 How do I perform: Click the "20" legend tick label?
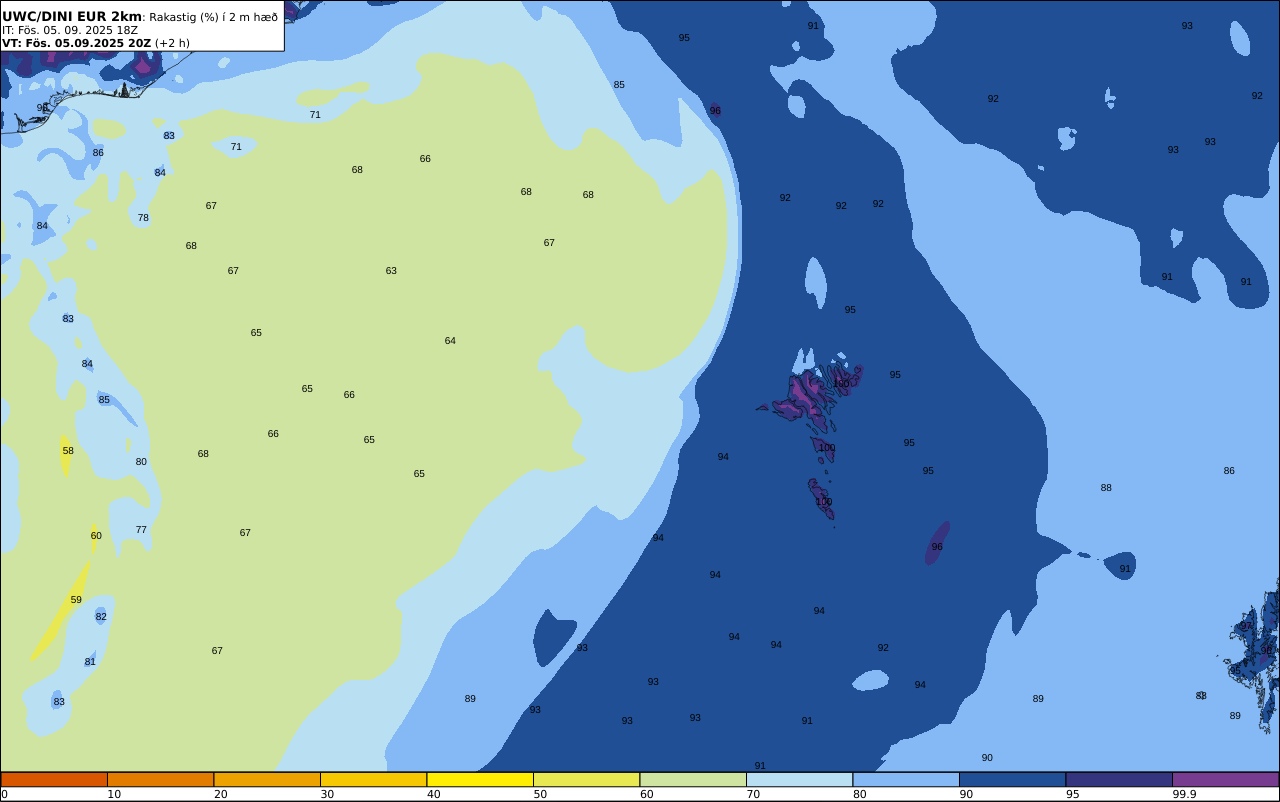point(220,794)
